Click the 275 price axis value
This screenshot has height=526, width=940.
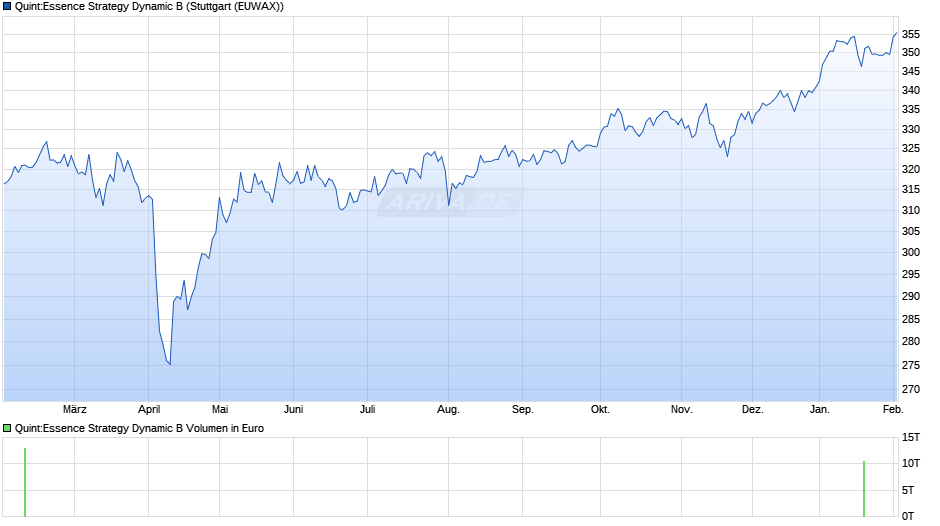click(x=911, y=365)
